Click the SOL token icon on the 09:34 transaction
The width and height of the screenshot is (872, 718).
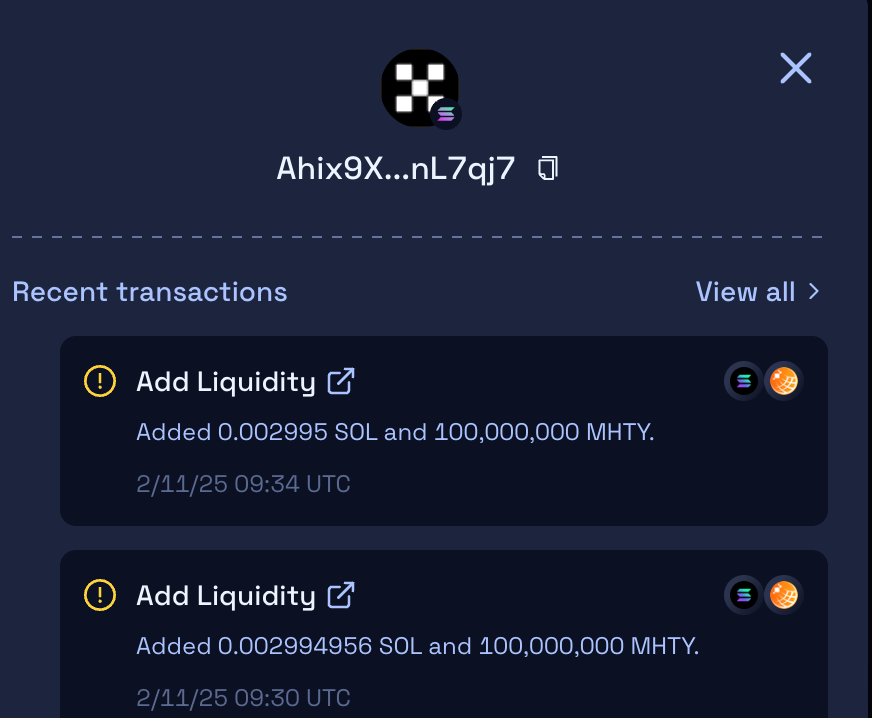pyautogui.click(x=743, y=381)
